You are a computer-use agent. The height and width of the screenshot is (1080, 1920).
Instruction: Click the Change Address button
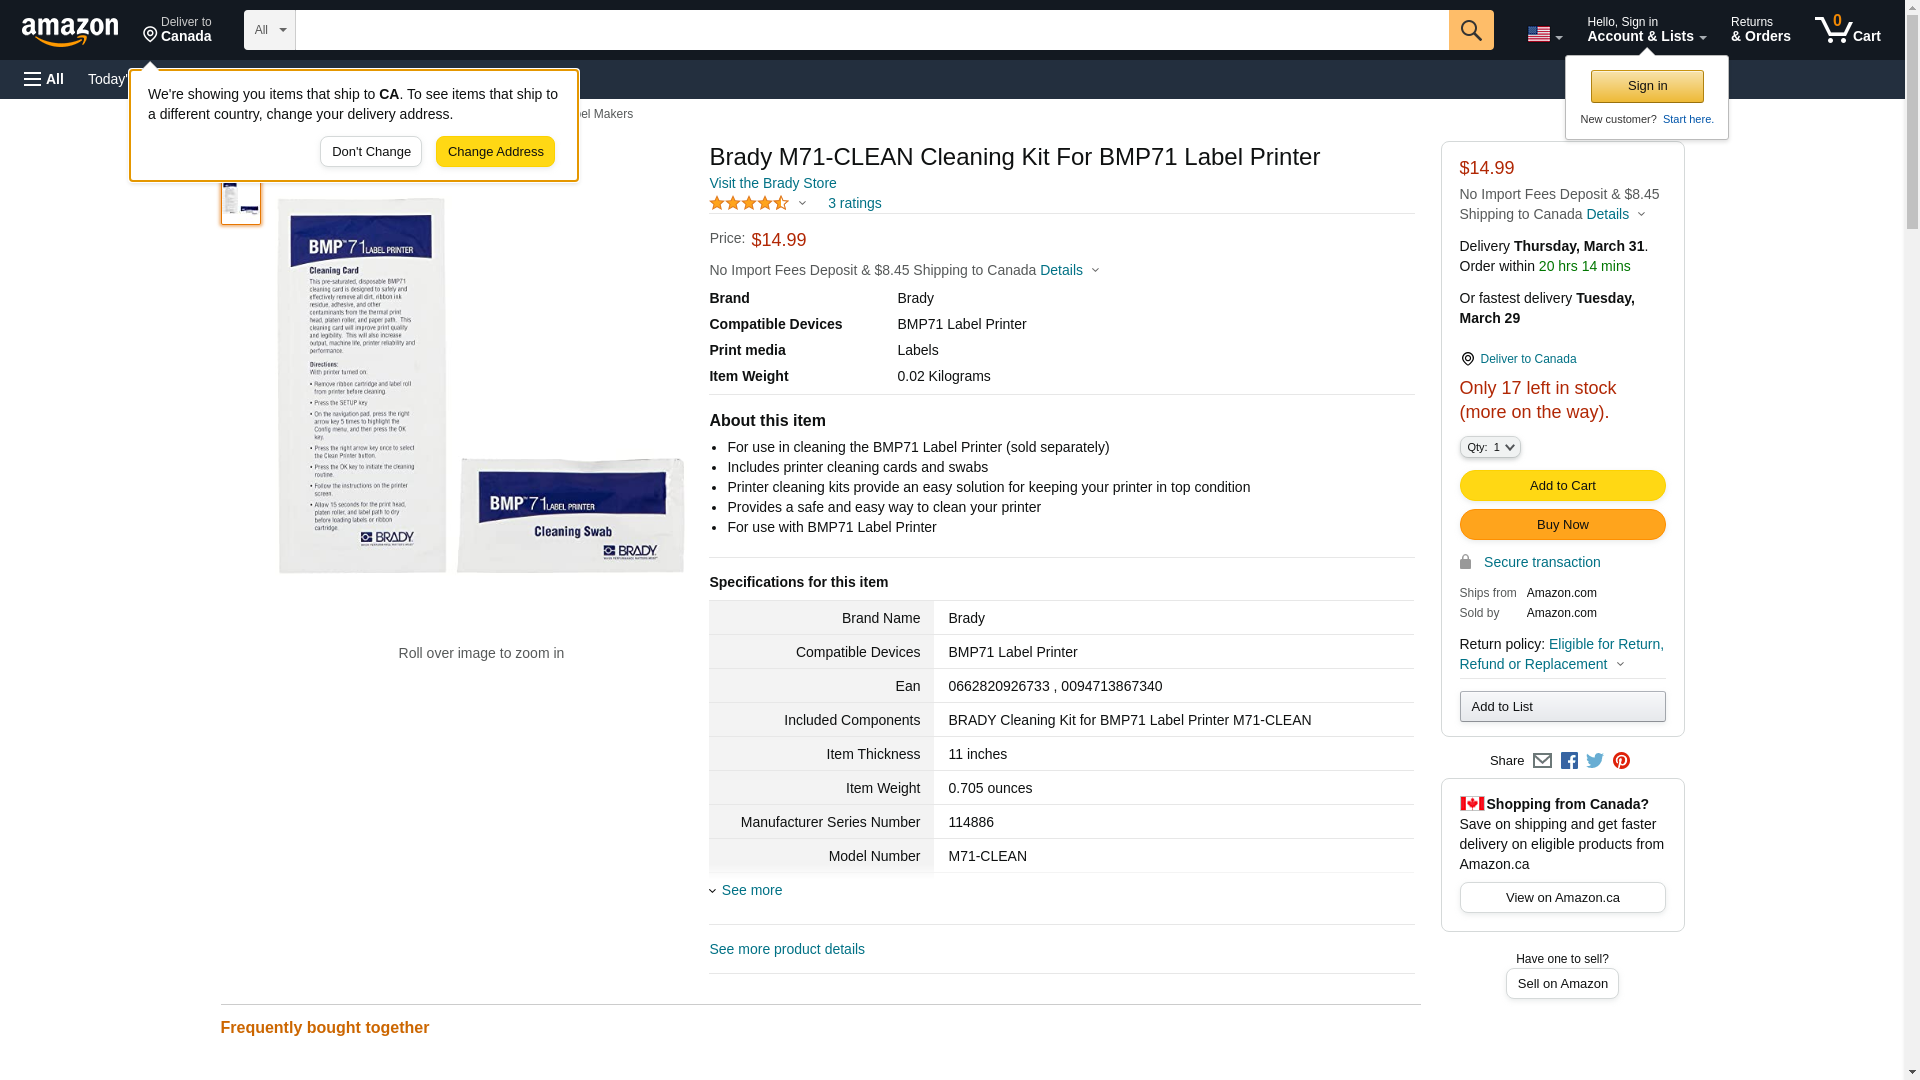495,152
